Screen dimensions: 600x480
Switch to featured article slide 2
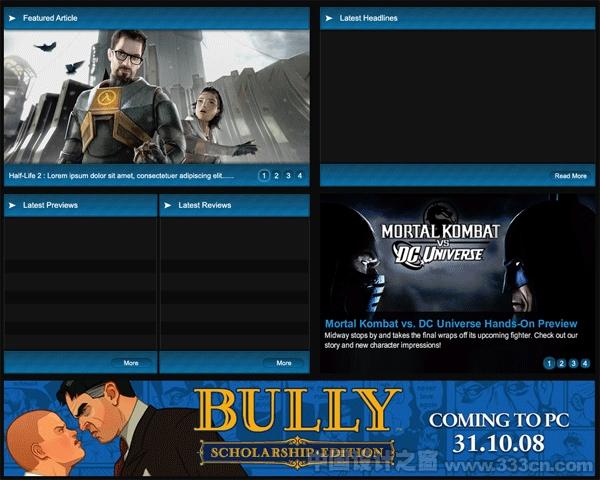tap(276, 176)
